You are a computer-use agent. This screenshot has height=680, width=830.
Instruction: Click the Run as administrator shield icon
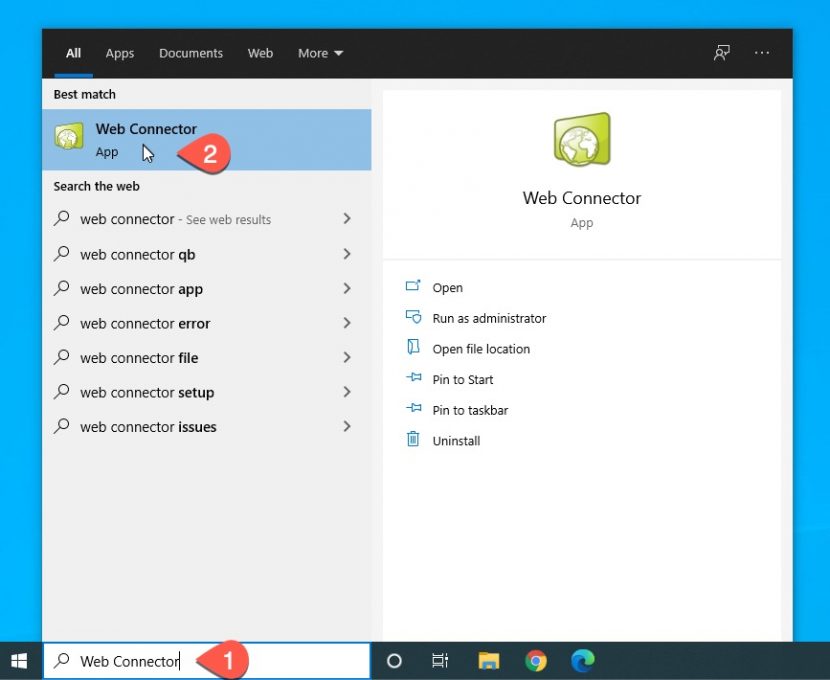click(x=414, y=318)
